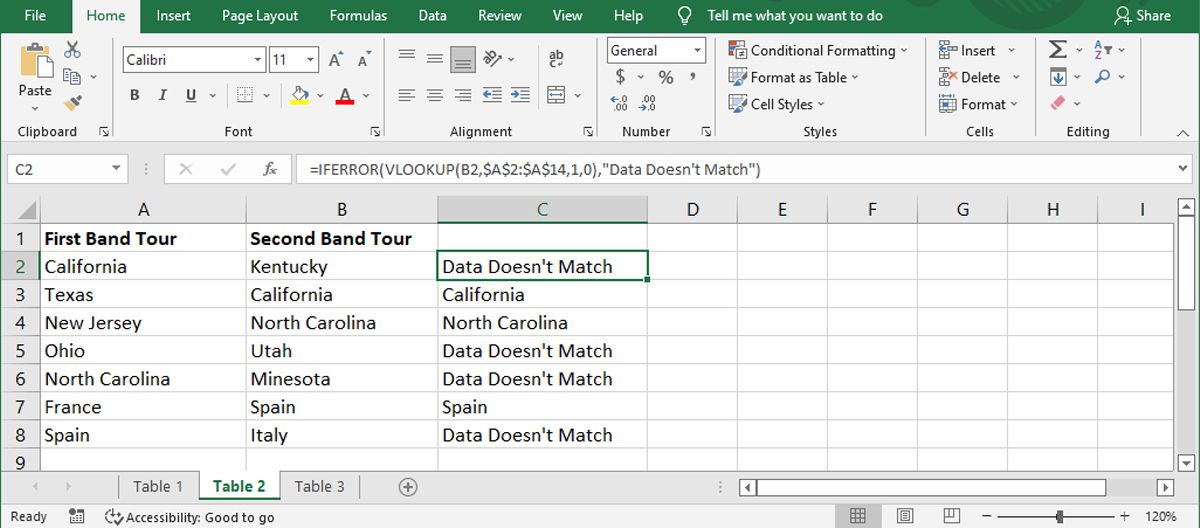
Task: Open the File tab
Action: (35, 15)
